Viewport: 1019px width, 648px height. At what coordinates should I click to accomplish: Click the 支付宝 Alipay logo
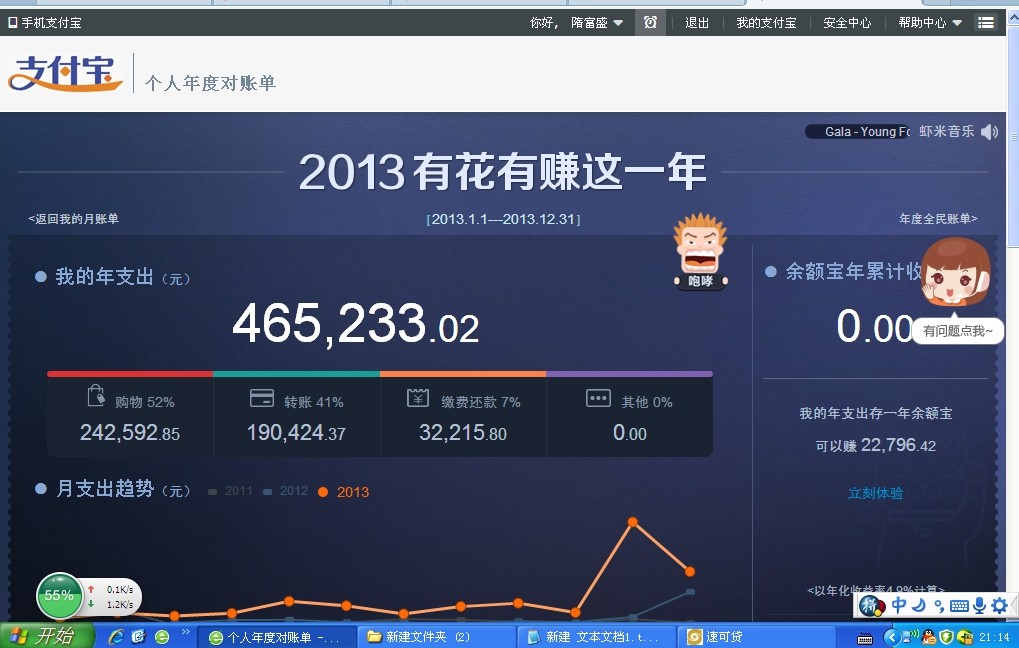click(65, 73)
